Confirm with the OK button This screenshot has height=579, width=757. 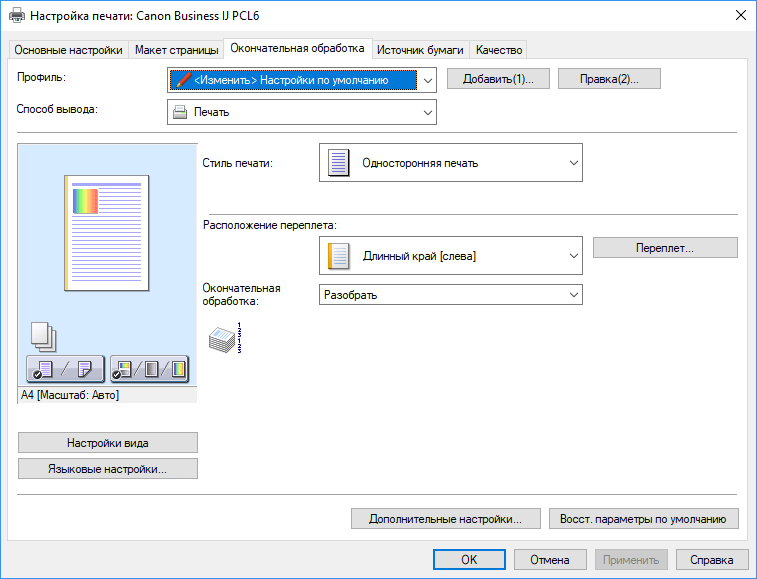[469, 560]
